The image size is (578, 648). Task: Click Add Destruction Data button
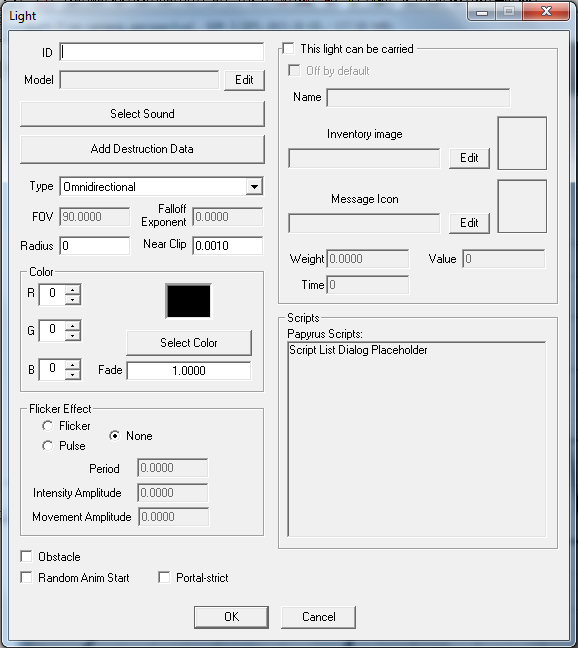point(142,149)
